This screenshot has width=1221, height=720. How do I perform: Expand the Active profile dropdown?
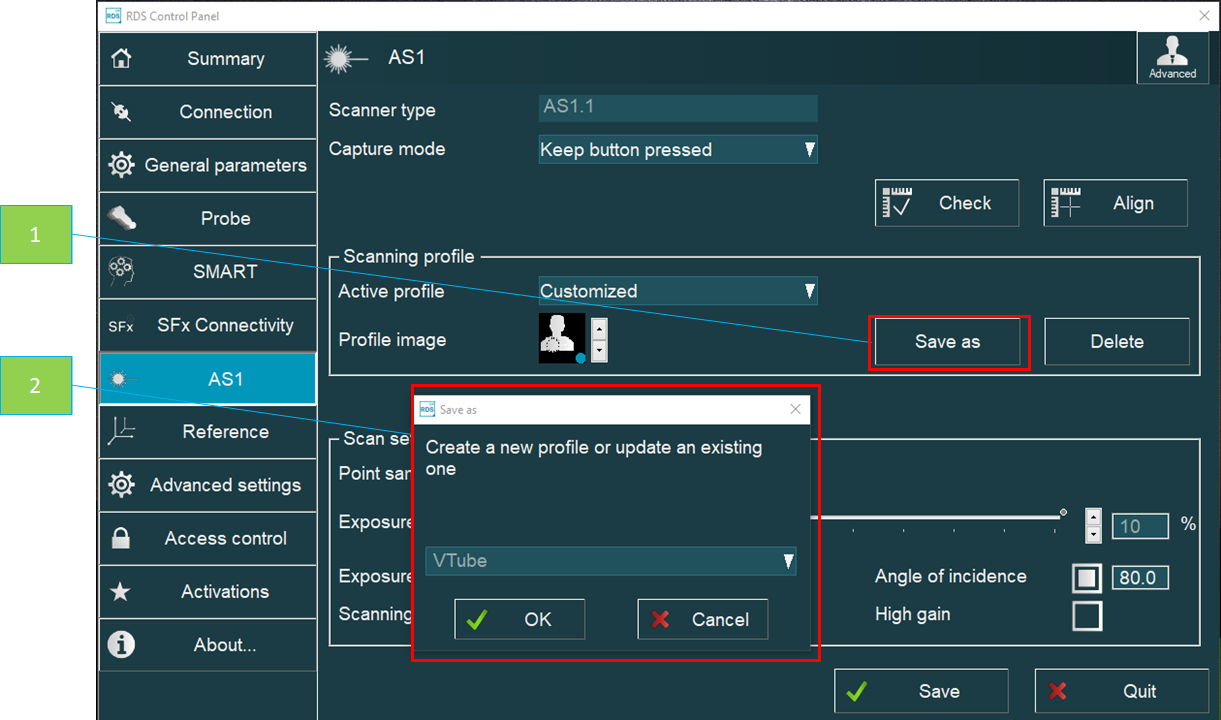click(678, 291)
